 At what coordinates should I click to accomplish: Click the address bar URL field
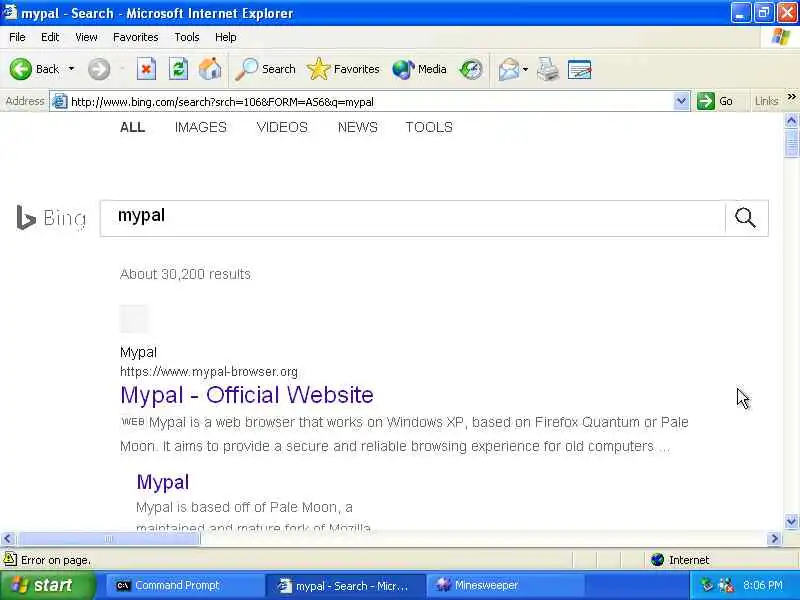pyautogui.click(x=370, y=102)
